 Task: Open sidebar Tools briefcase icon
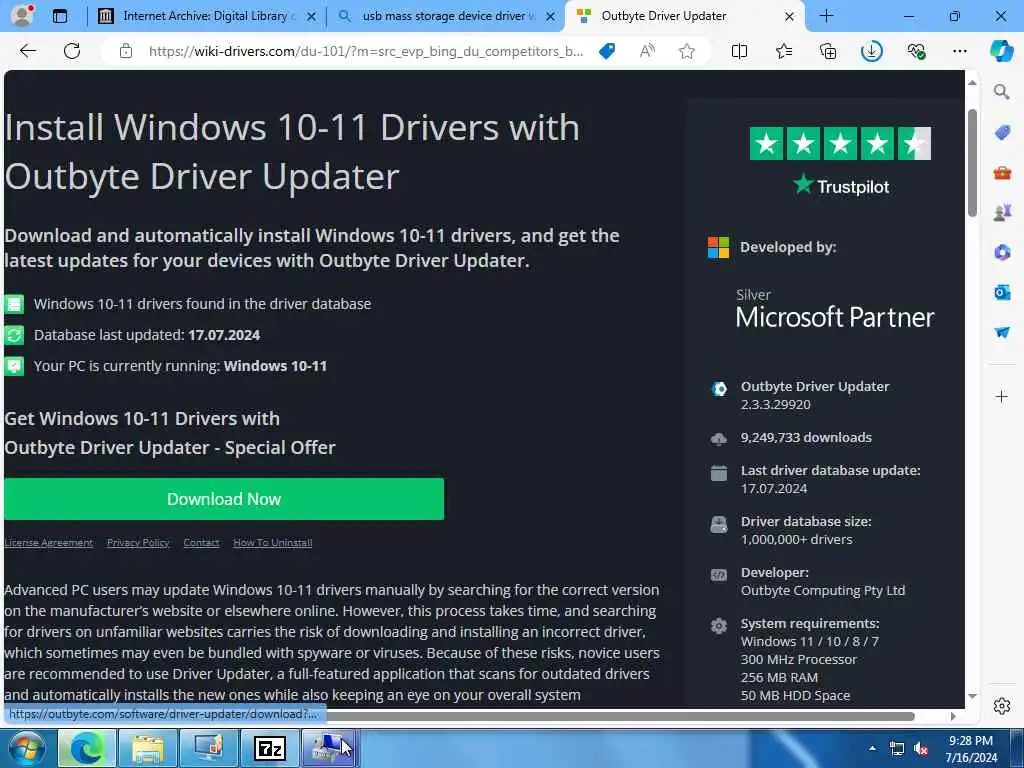coord(1002,172)
